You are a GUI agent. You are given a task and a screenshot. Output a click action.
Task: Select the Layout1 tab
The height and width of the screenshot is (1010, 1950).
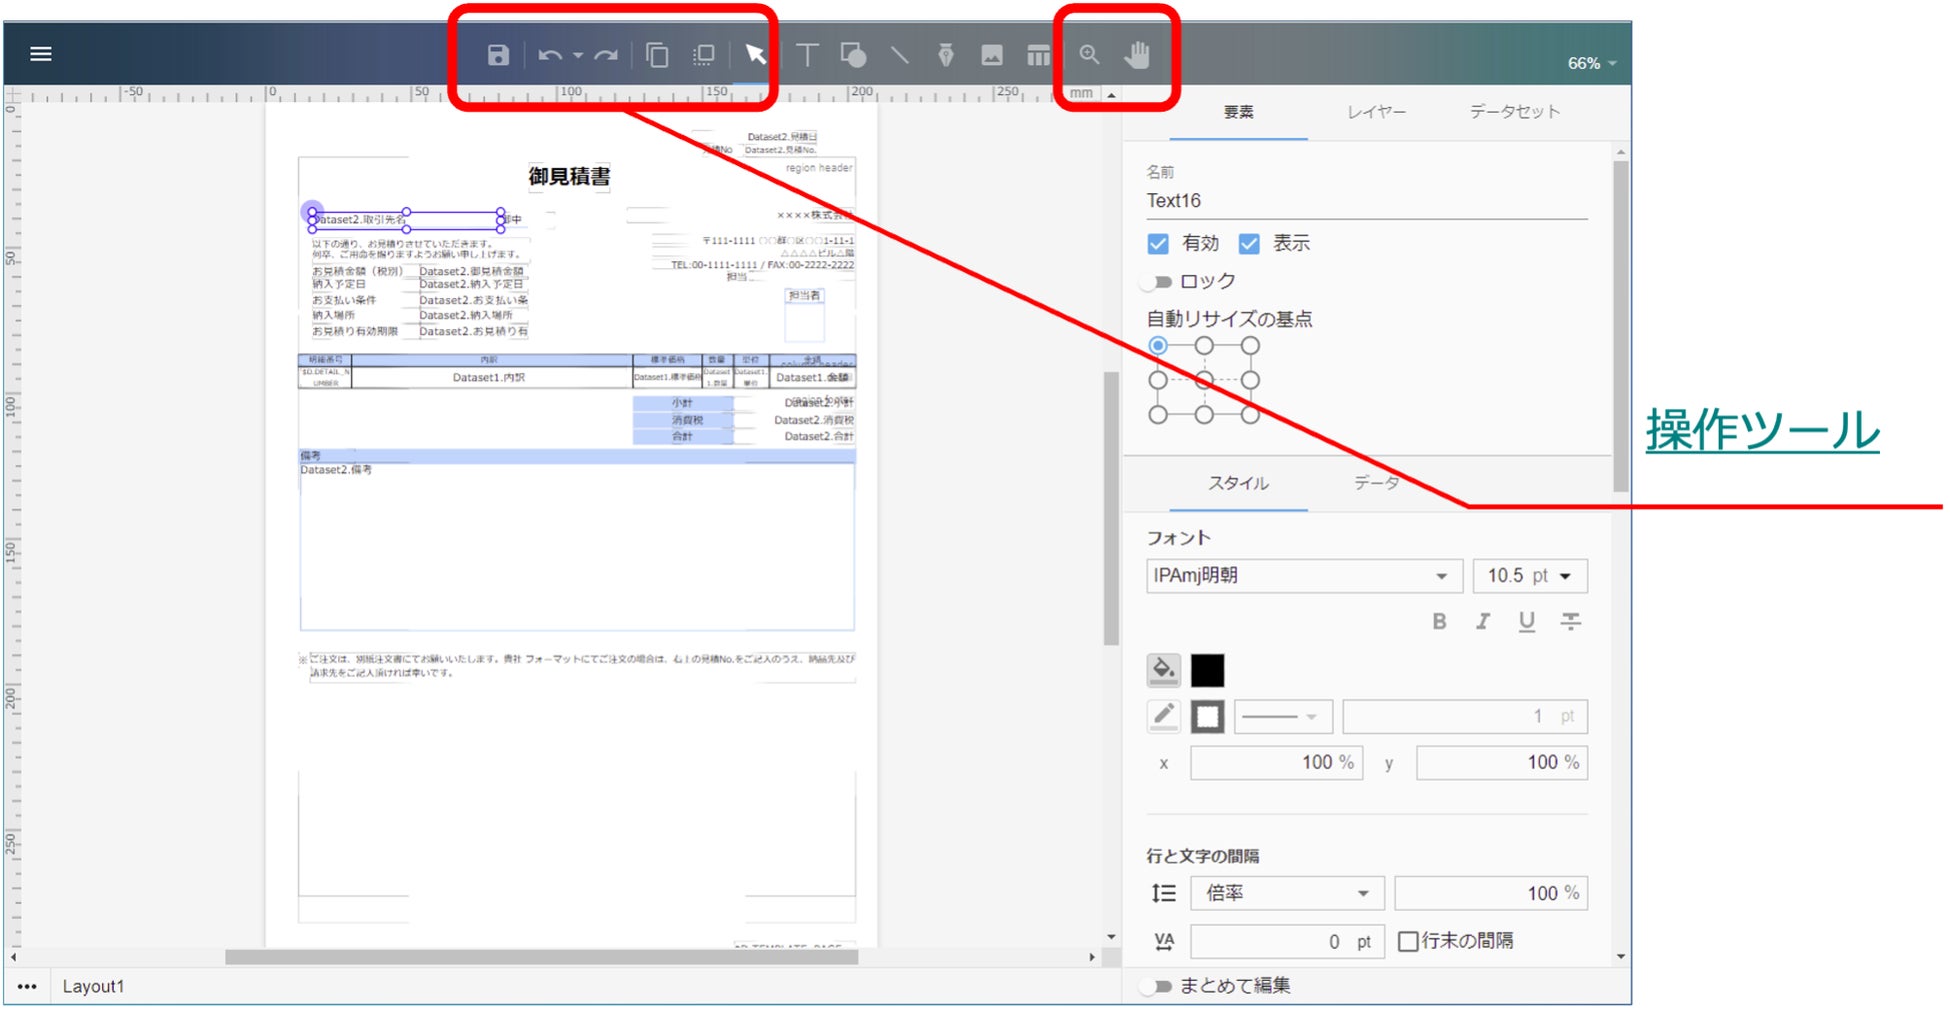click(93, 986)
